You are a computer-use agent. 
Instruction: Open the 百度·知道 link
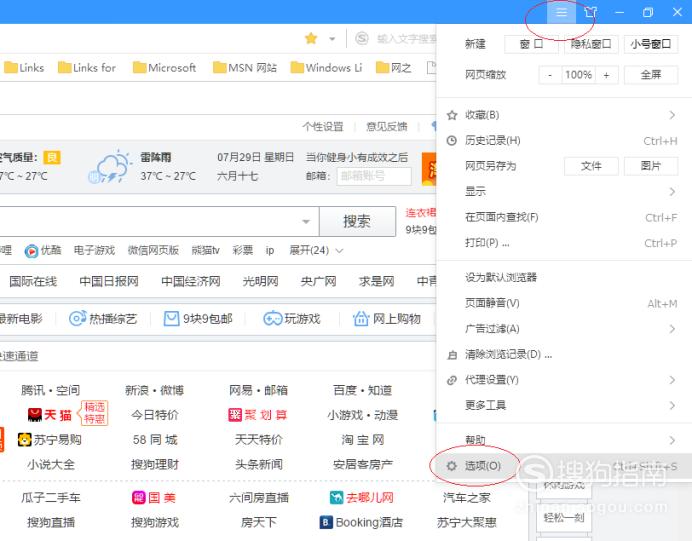pyautogui.click(x=362, y=390)
